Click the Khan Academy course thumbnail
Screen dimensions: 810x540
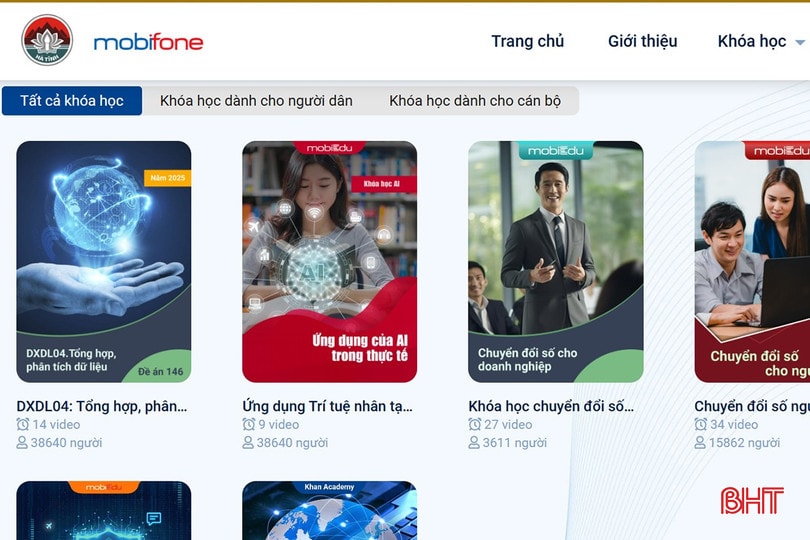pos(330,511)
